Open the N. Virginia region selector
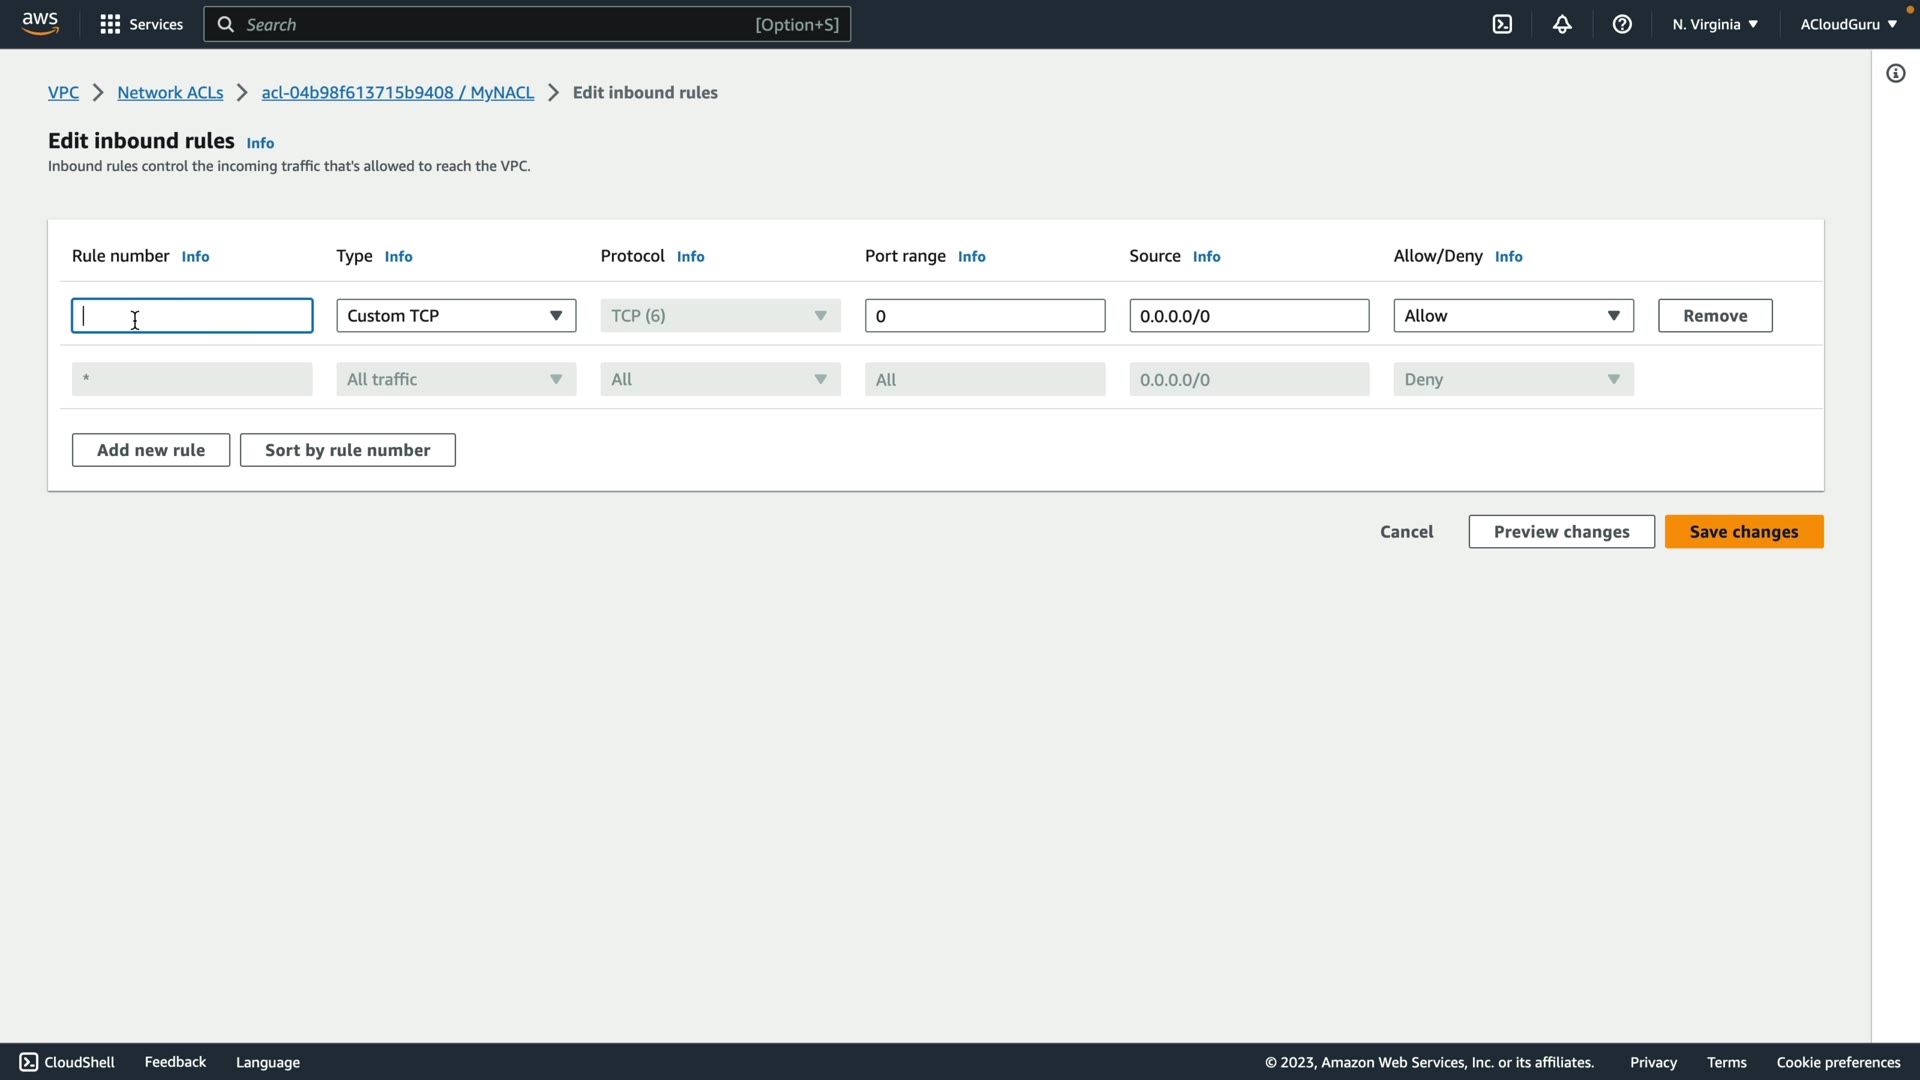This screenshot has width=1920, height=1080. 1714,24
